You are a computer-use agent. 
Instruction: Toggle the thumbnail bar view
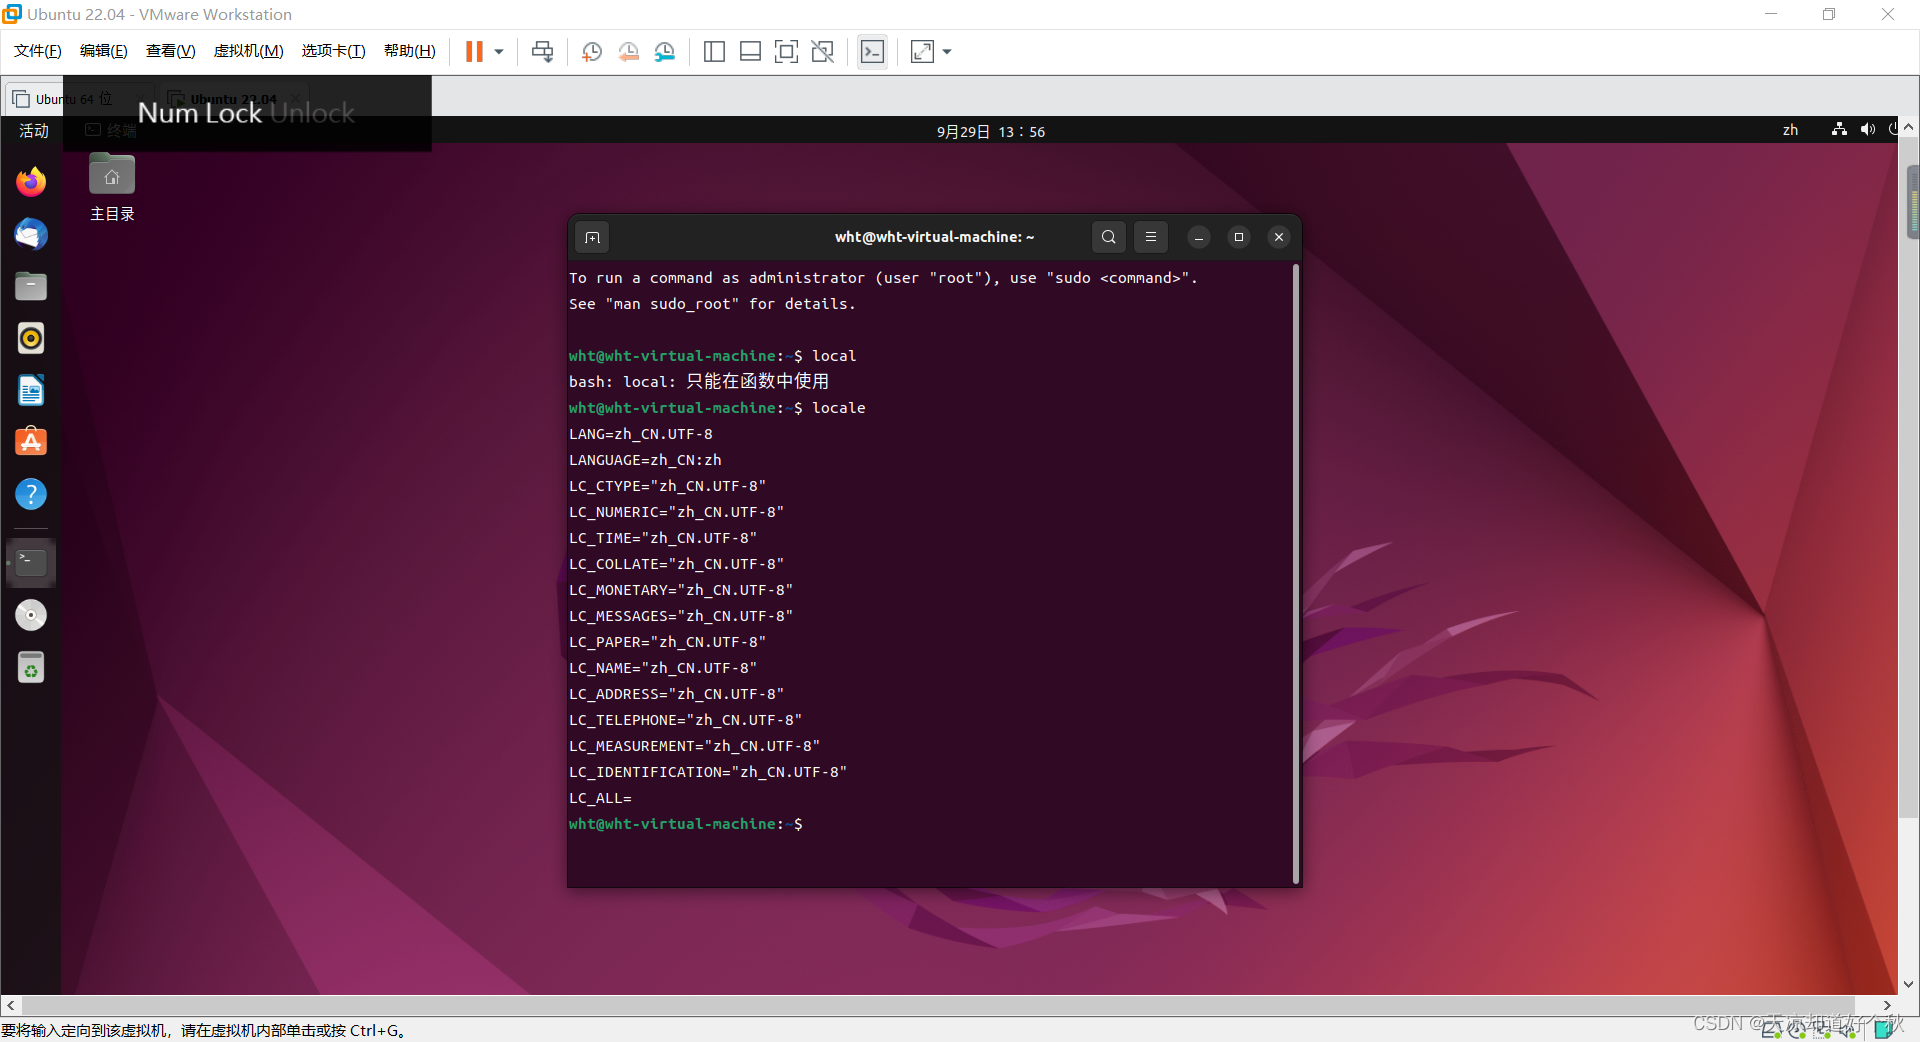click(x=750, y=52)
